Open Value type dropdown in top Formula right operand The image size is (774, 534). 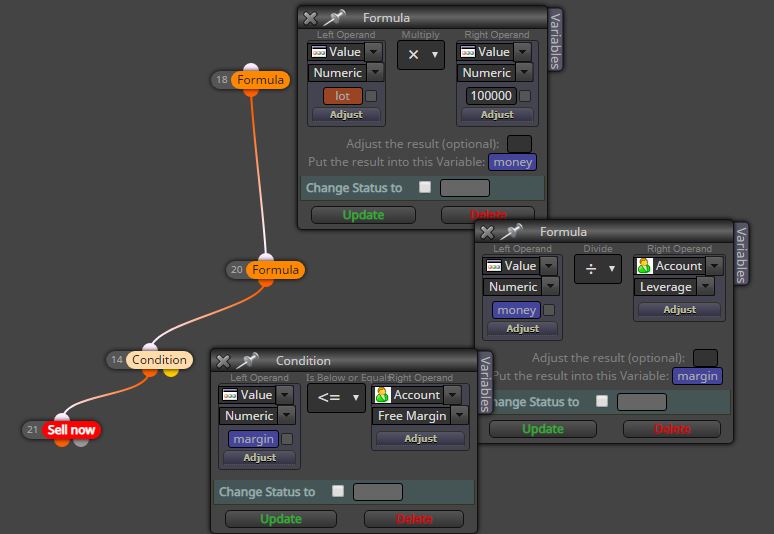point(523,51)
